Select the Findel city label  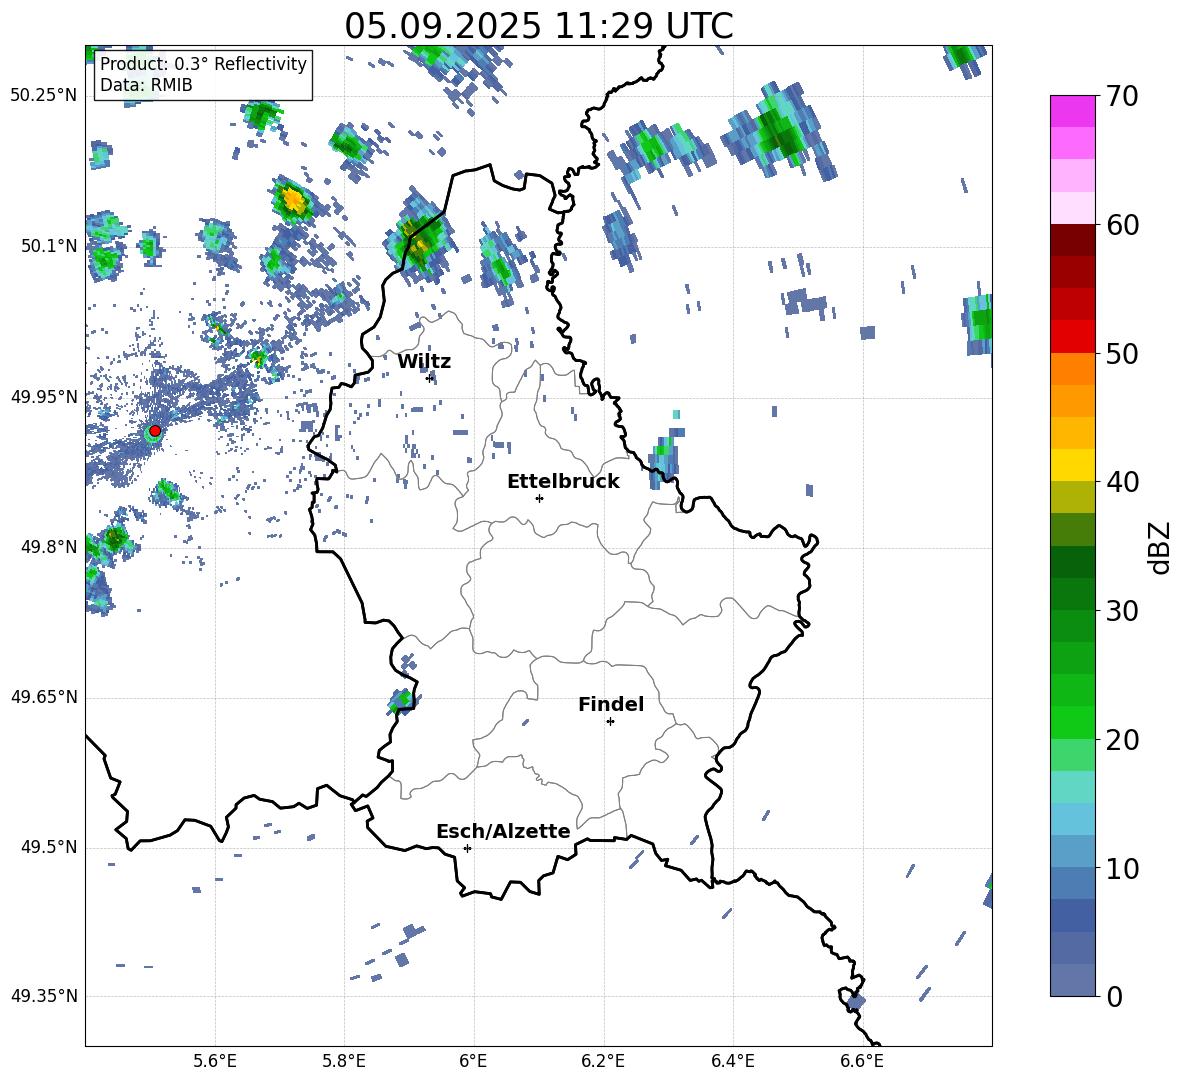[x=611, y=704]
